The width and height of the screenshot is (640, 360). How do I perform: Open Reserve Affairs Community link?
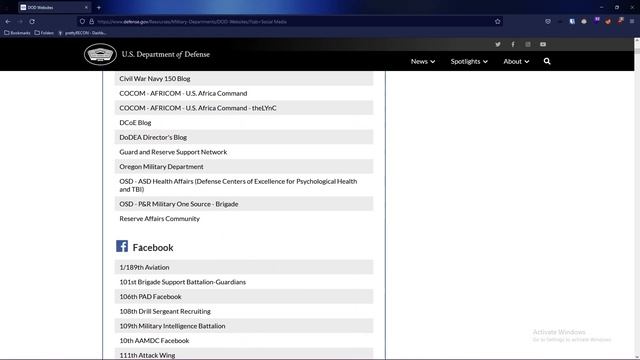[160, 218]
